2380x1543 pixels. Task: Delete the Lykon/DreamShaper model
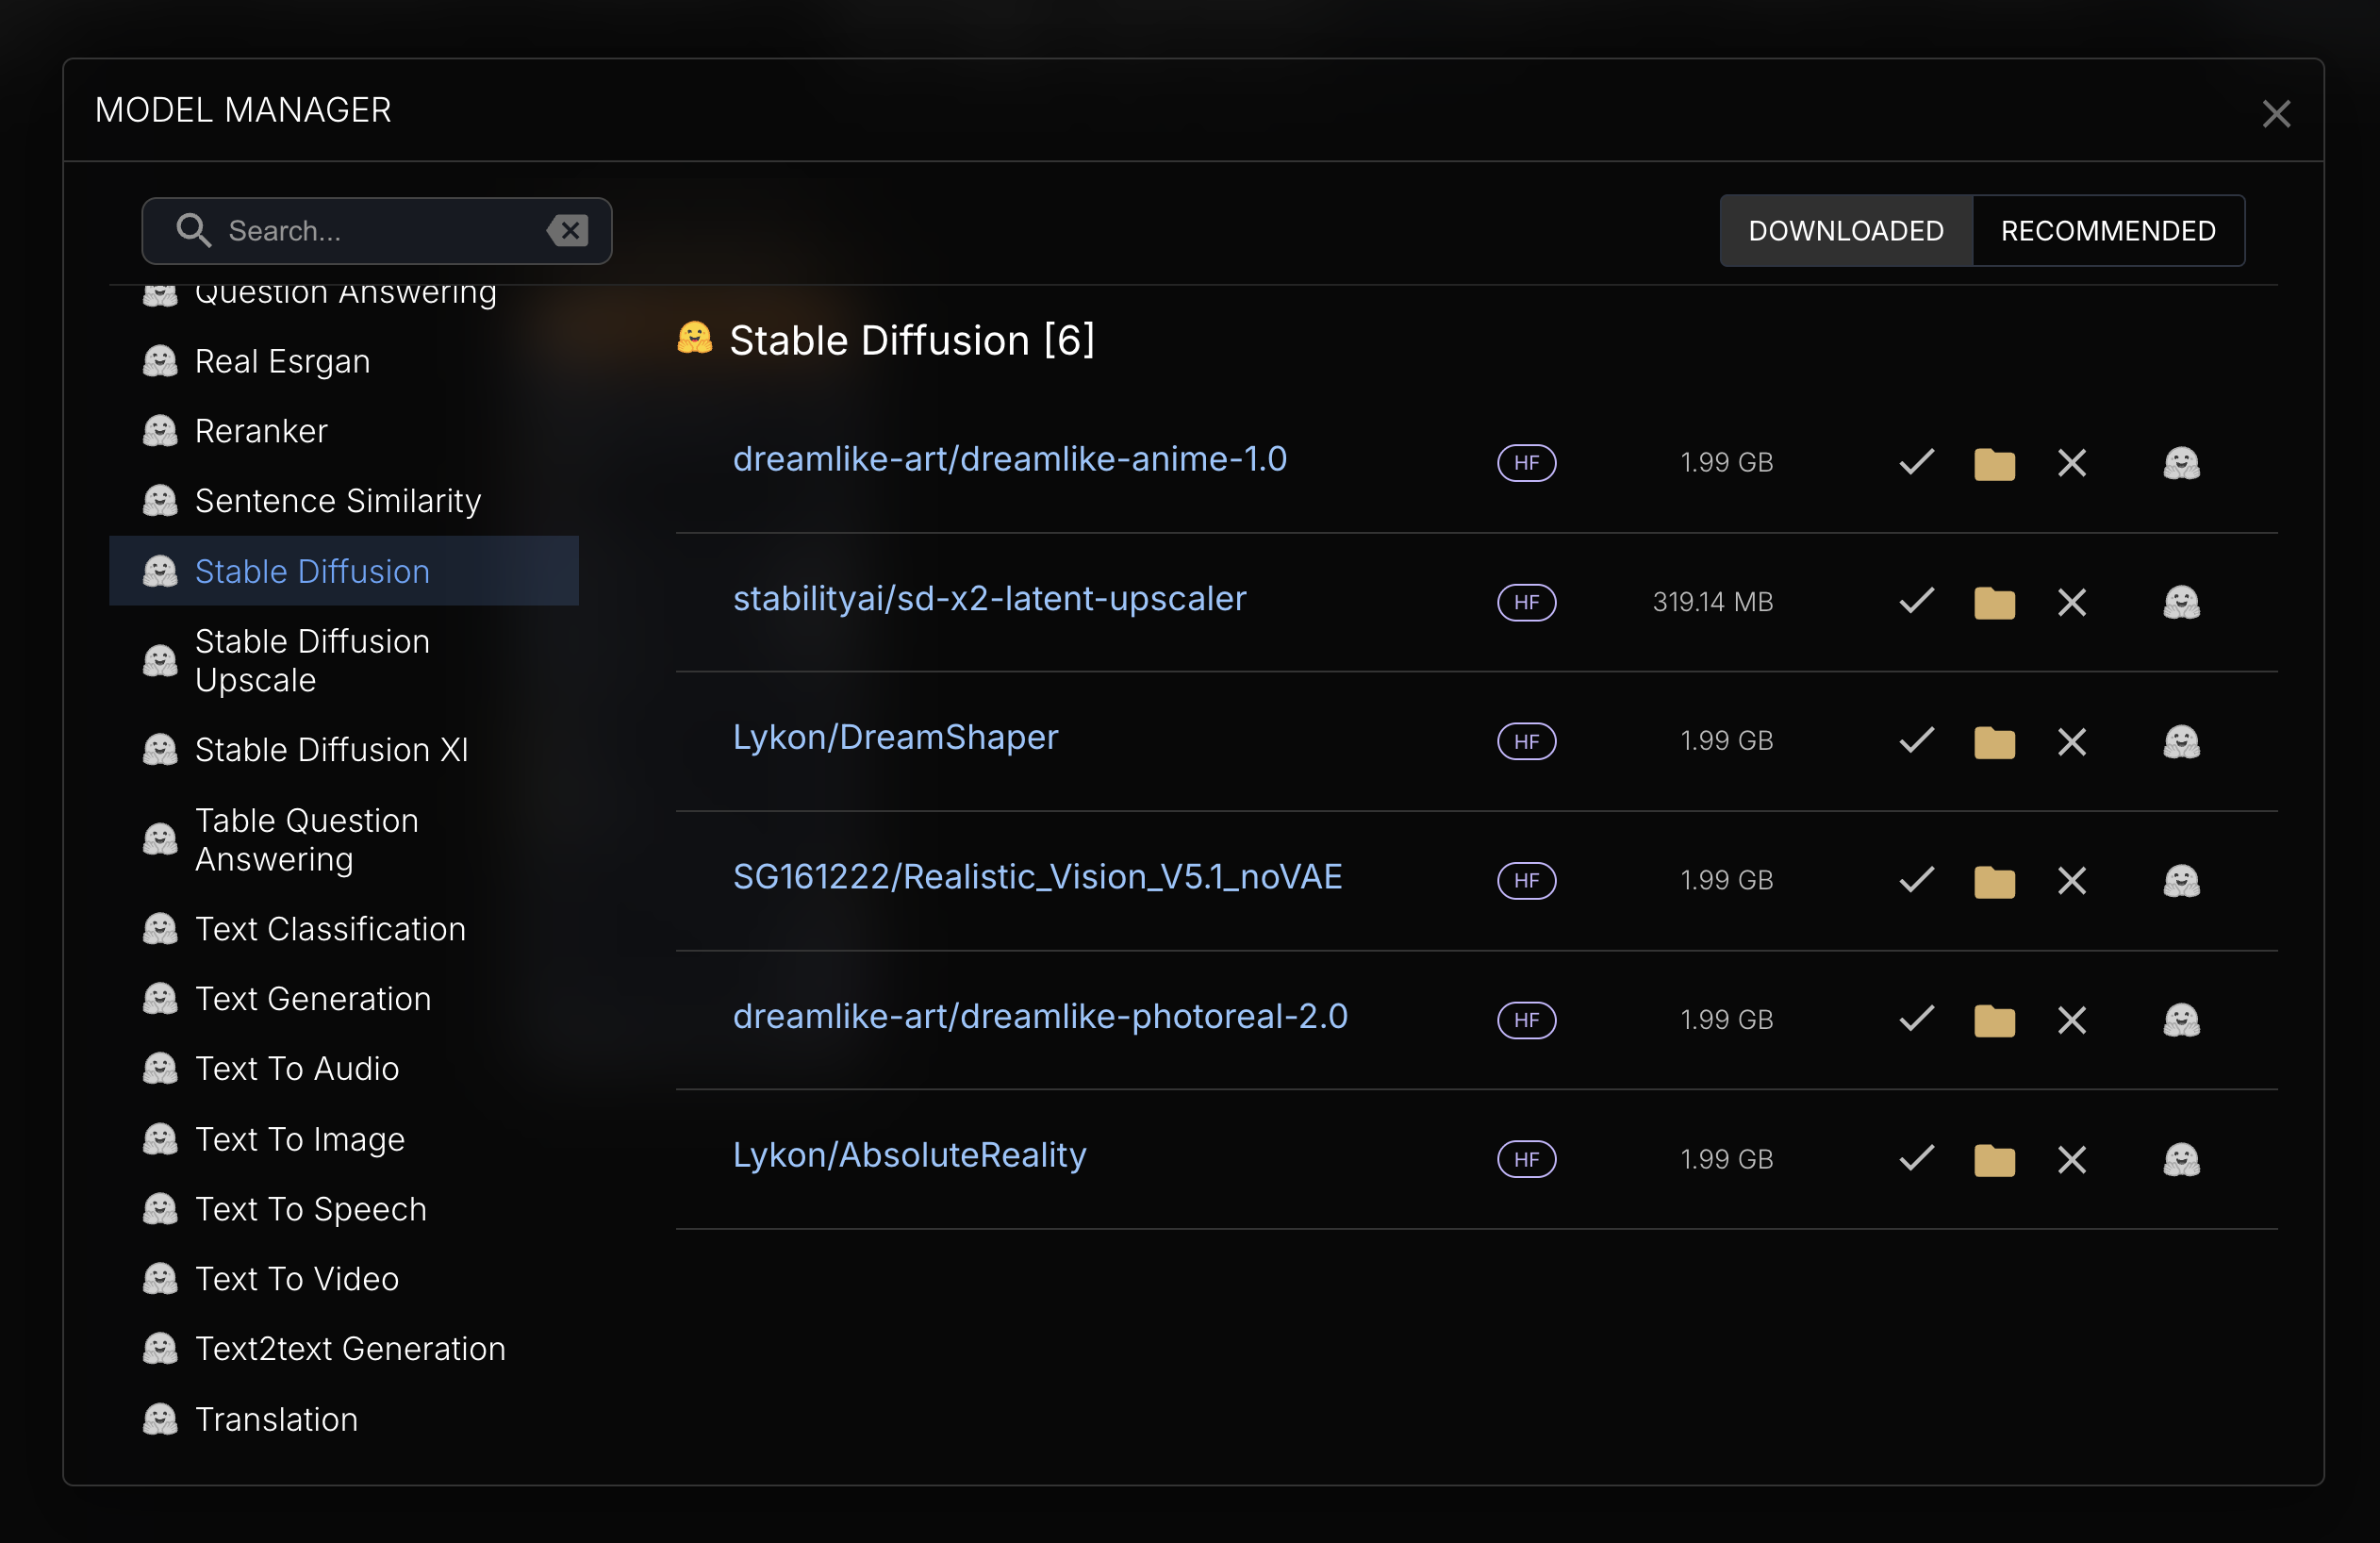[x=2072, y=742]
